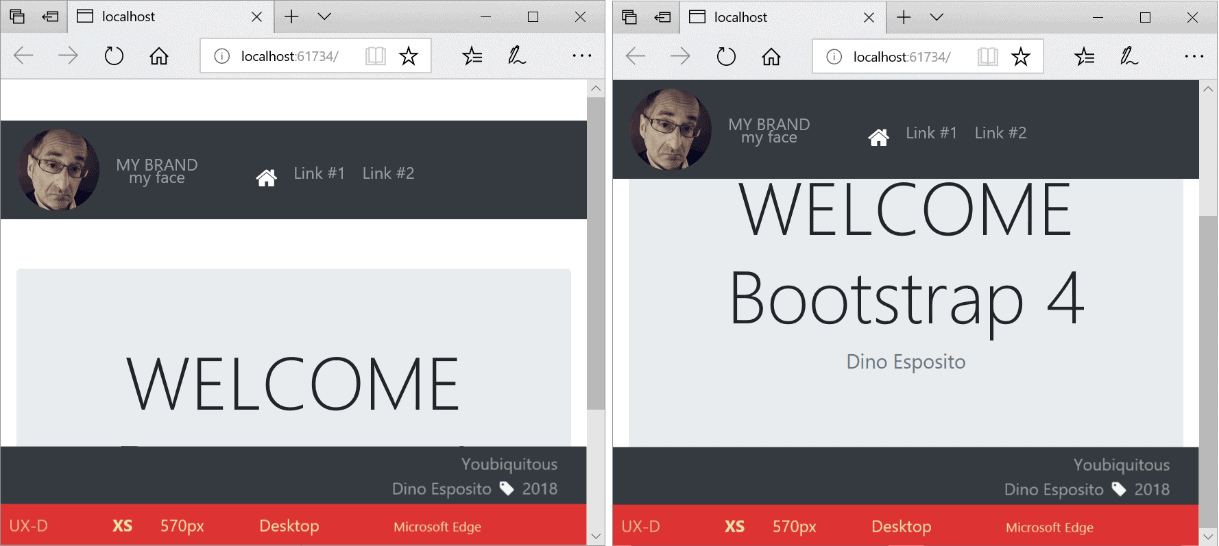Show tab previews chevron in left window
1219x546 pixels.
pyautogui.click(x=324, y=17)
